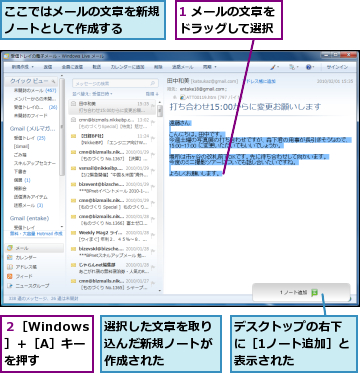Collapse the Gmail (entake) account header
Screen dimensions: 360x373
tap(29, 218)
